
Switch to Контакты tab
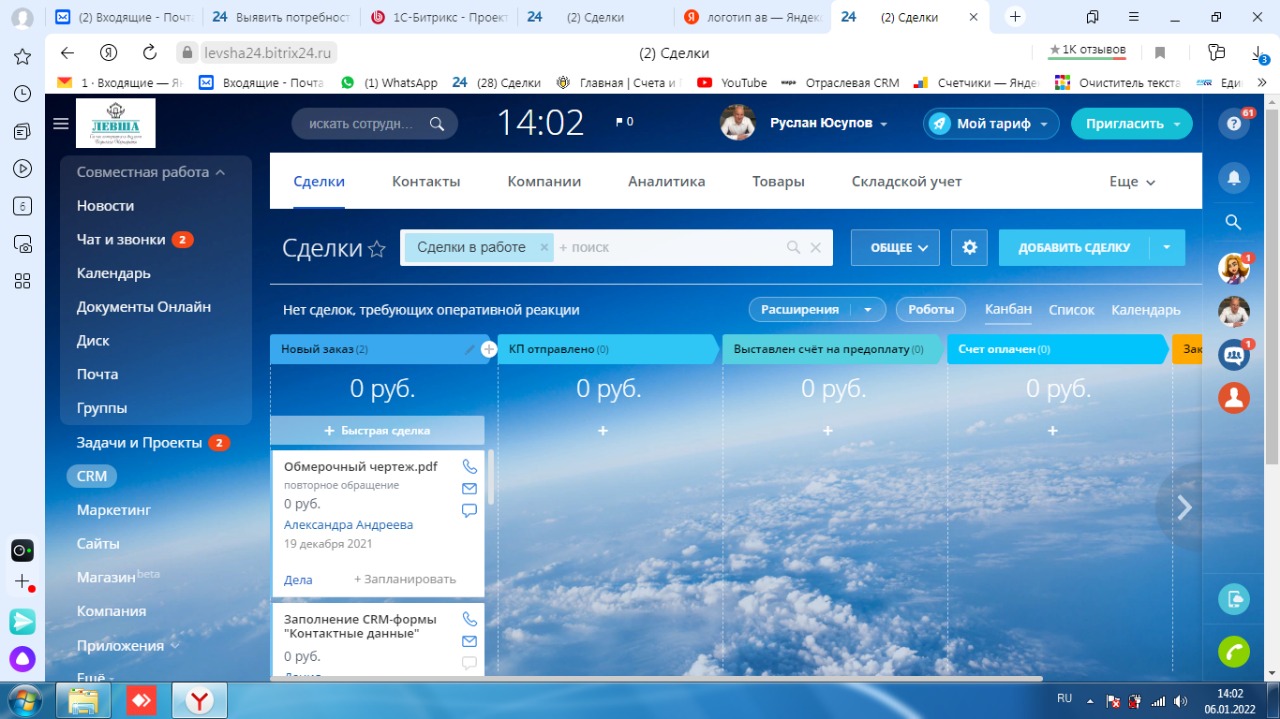(426, 181)
